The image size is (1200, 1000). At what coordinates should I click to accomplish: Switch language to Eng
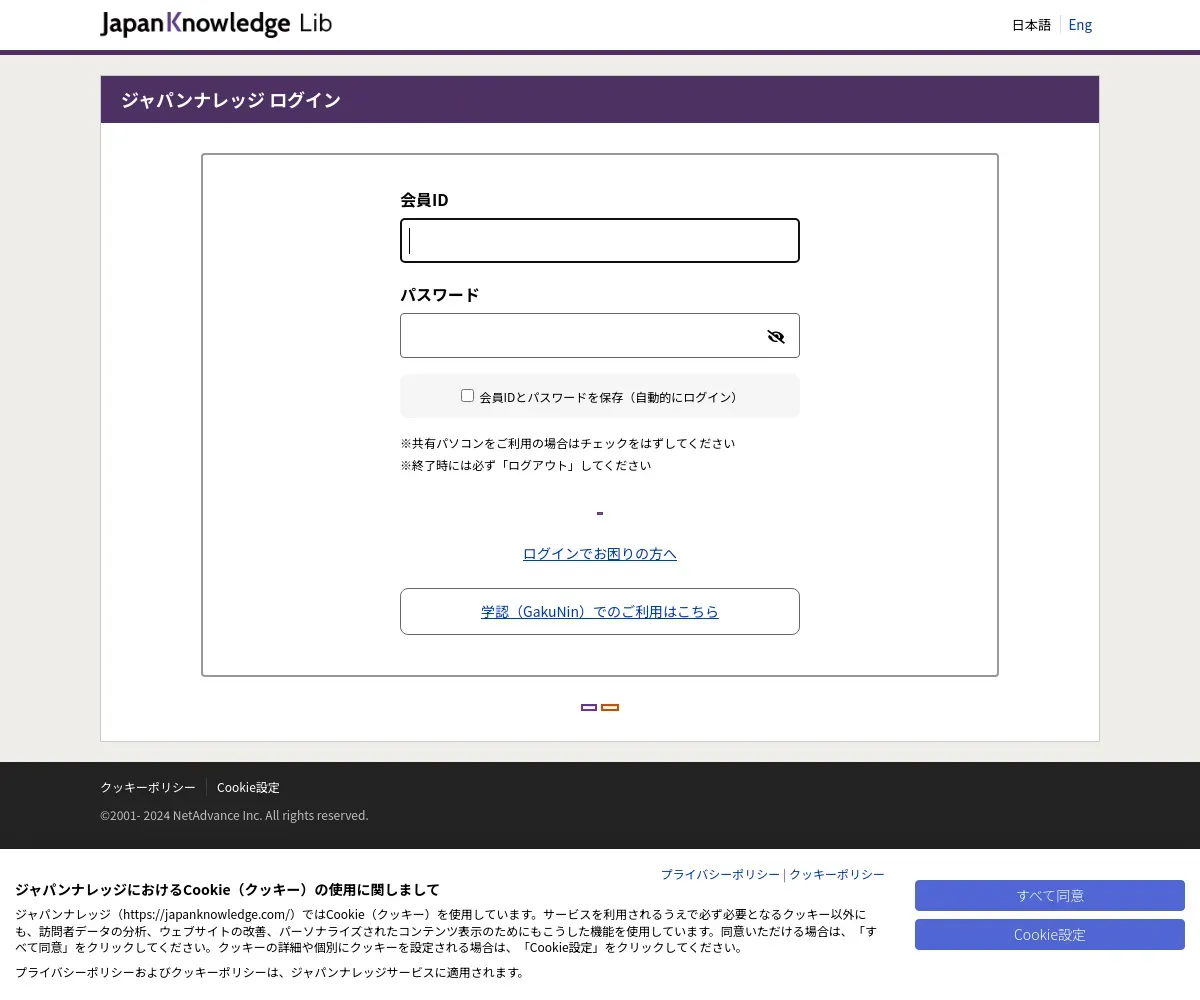click(1080, 25)
